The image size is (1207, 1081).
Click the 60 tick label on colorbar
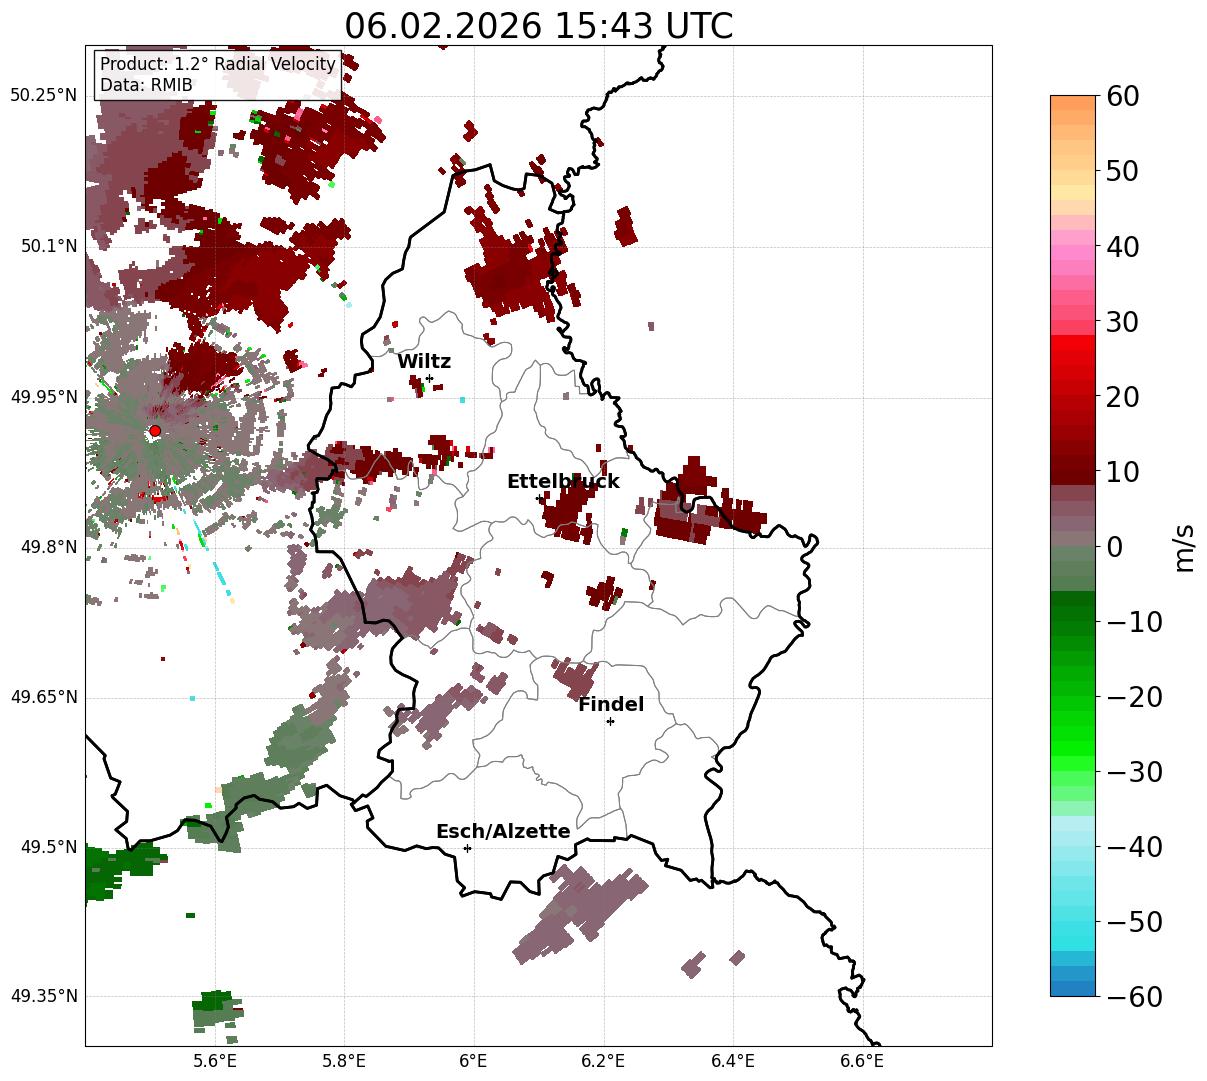pyautogui.click(x=1124, y=96)
